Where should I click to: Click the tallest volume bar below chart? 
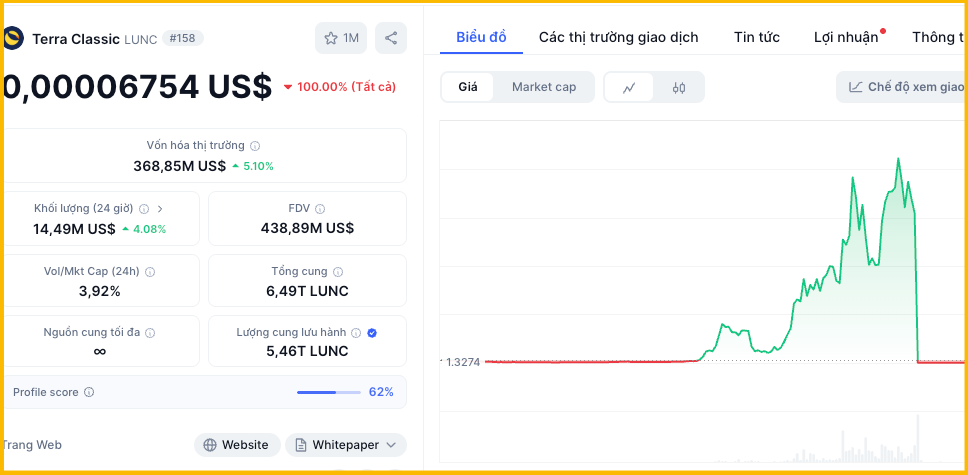tap(917, 439)
